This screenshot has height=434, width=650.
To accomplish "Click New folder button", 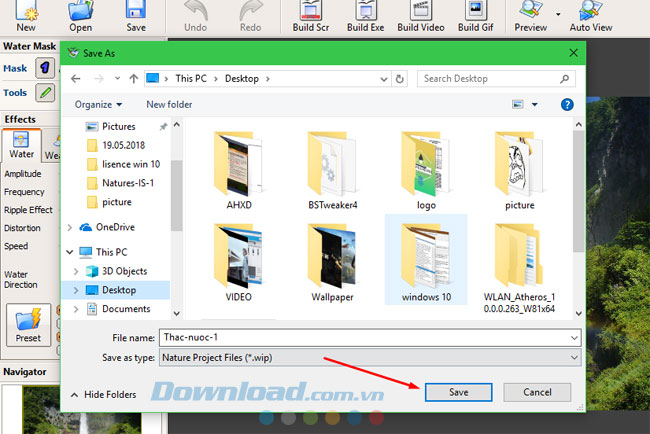I will pyautogui.click(x=169, y=104).
